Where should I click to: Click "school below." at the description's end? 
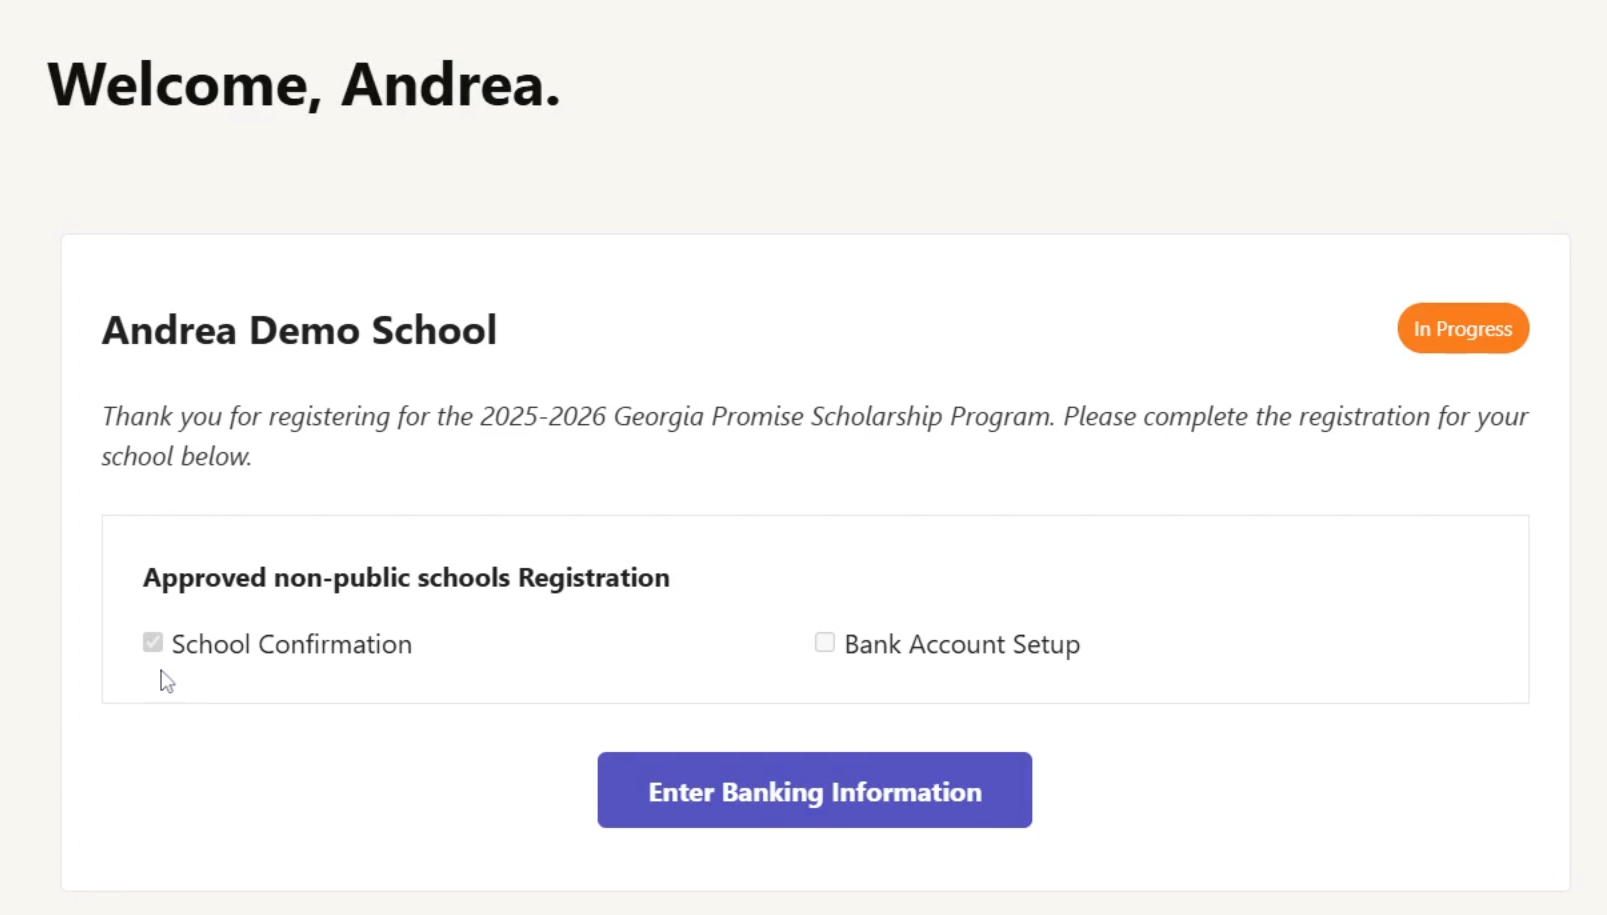[176, 456]
